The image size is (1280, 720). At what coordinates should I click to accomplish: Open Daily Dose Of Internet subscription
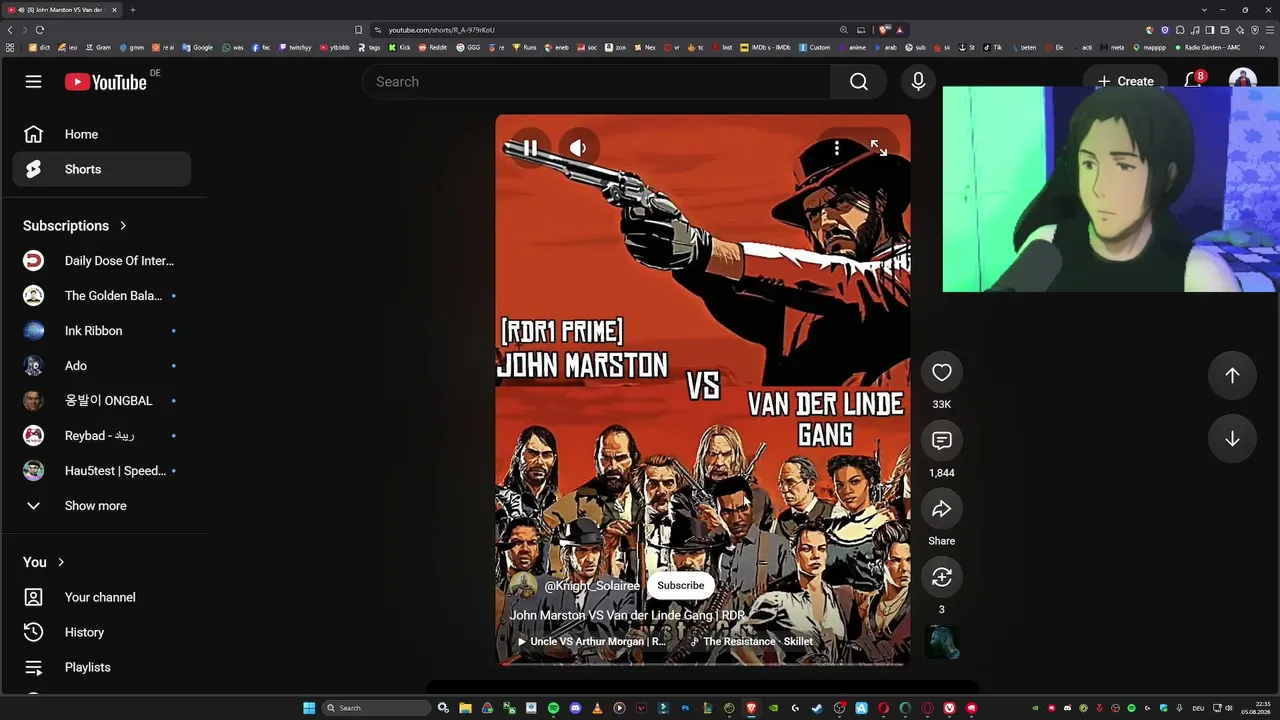[x=101, y=261]
